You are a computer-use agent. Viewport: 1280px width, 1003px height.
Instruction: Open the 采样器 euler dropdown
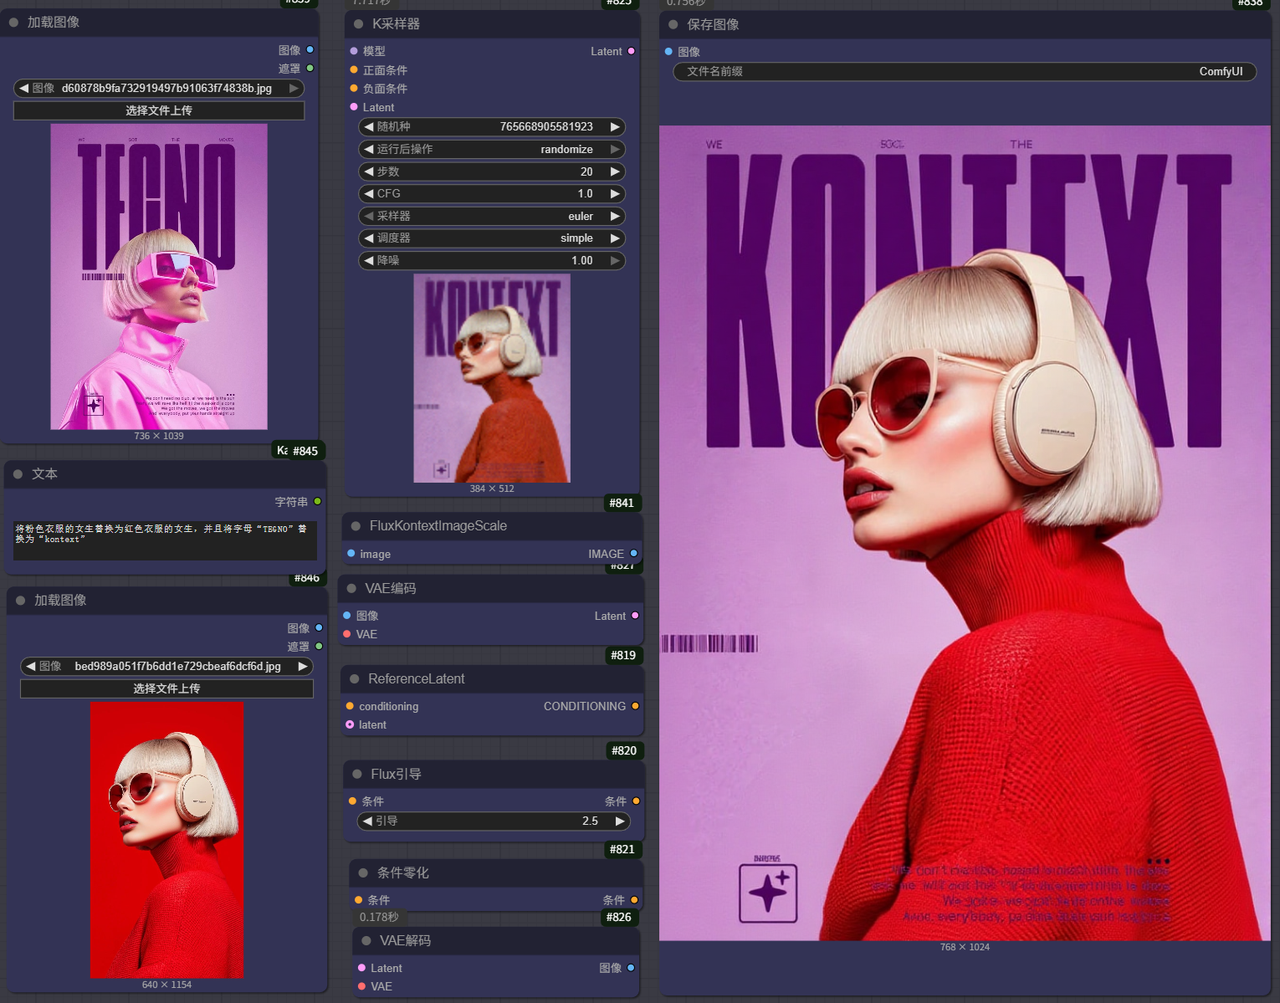pyautogui.click(x=491, y=216)
